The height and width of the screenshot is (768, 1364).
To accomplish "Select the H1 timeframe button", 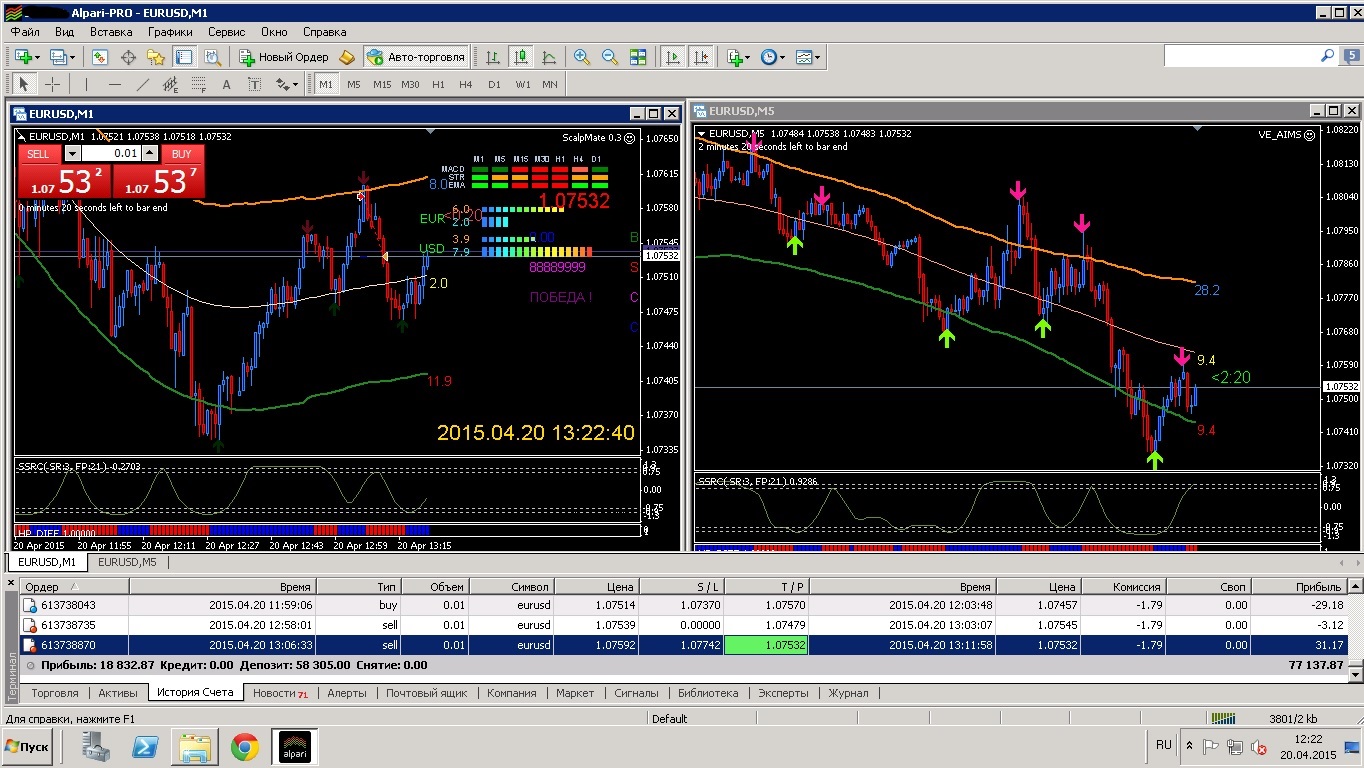I will click(x=438, y=85).
